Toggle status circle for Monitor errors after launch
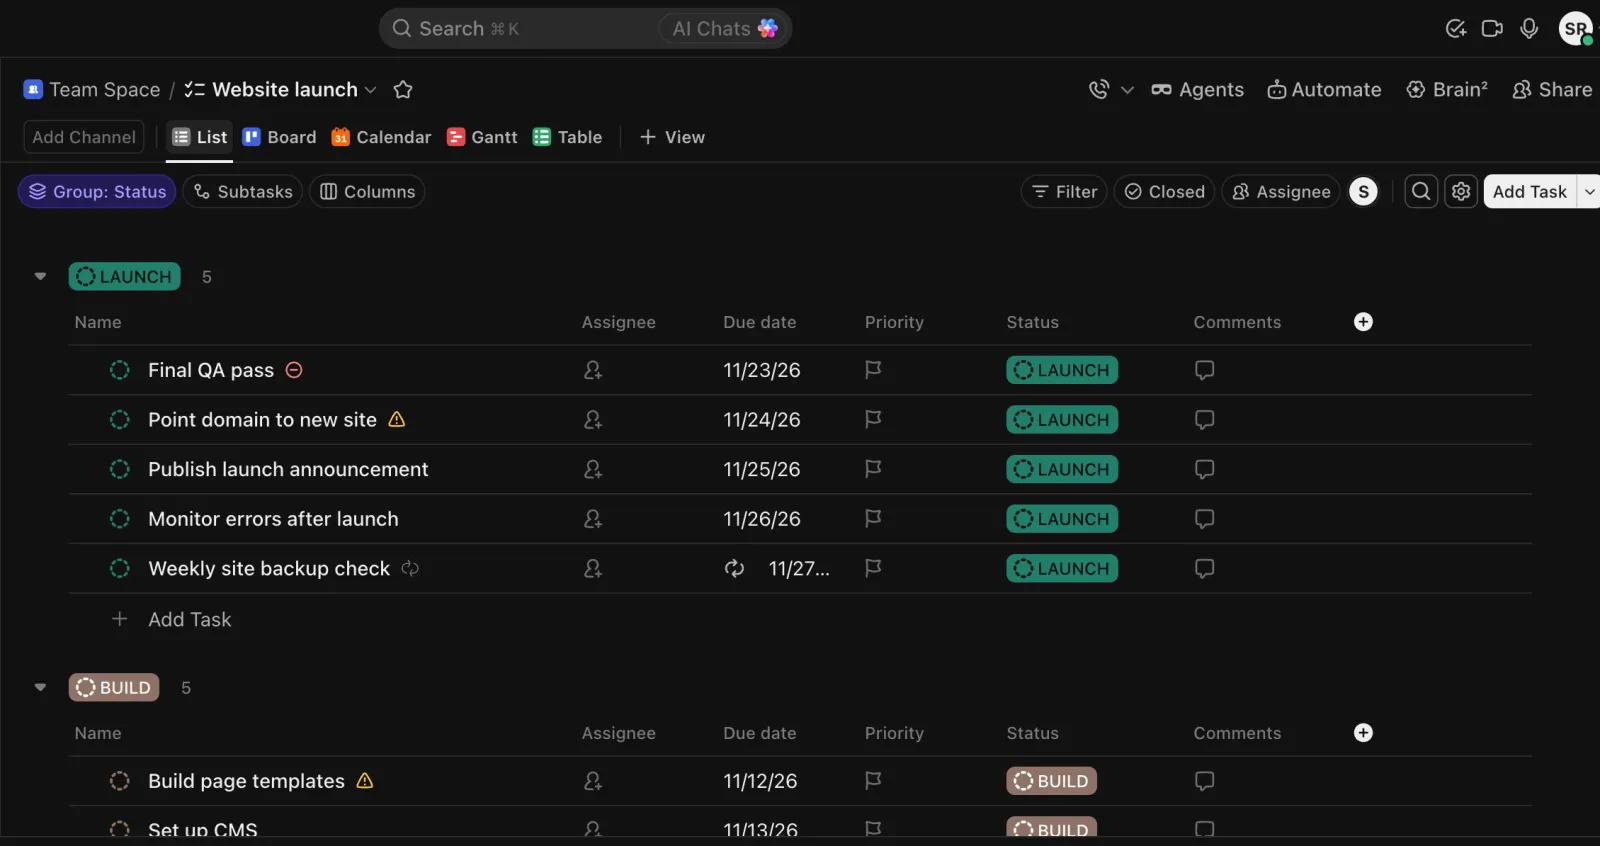The height and width of the screenshot is (846, 1600). click(120, 519)
